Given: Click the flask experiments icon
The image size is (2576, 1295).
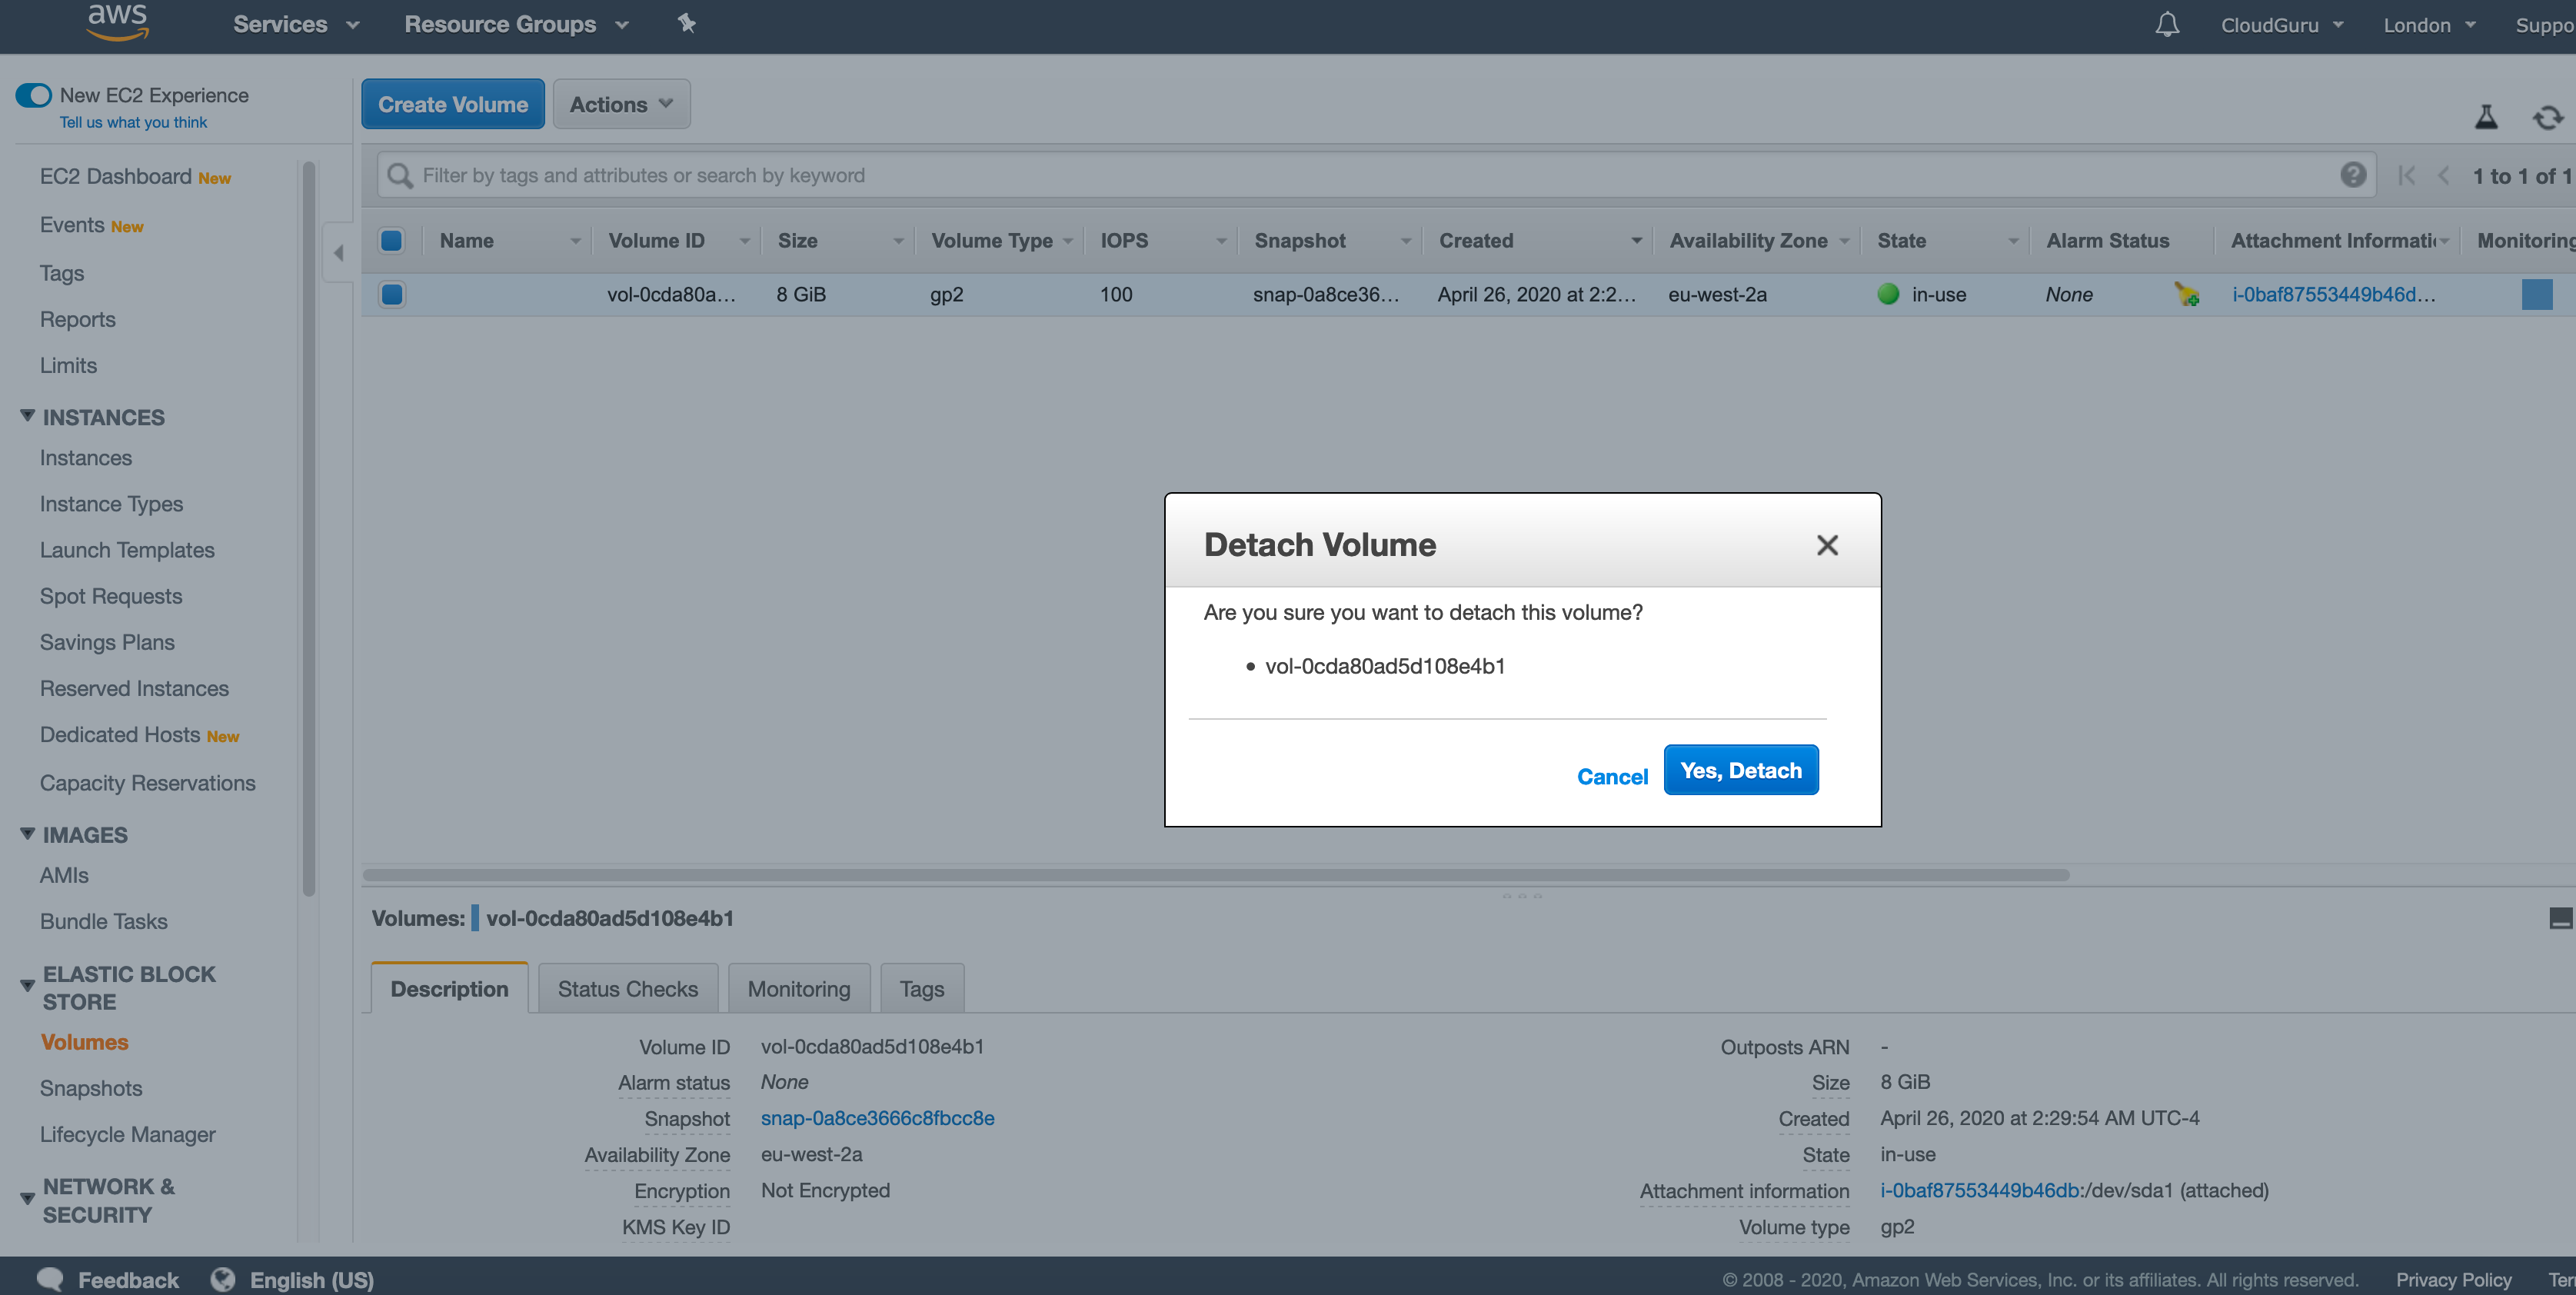Looking at the screenshot, I should pos(2486,118).
